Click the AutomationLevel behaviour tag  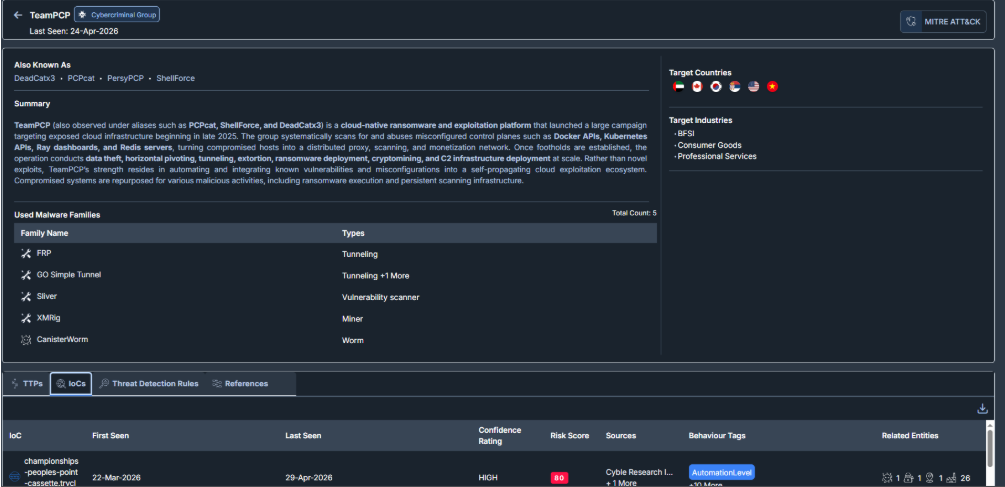722,472
